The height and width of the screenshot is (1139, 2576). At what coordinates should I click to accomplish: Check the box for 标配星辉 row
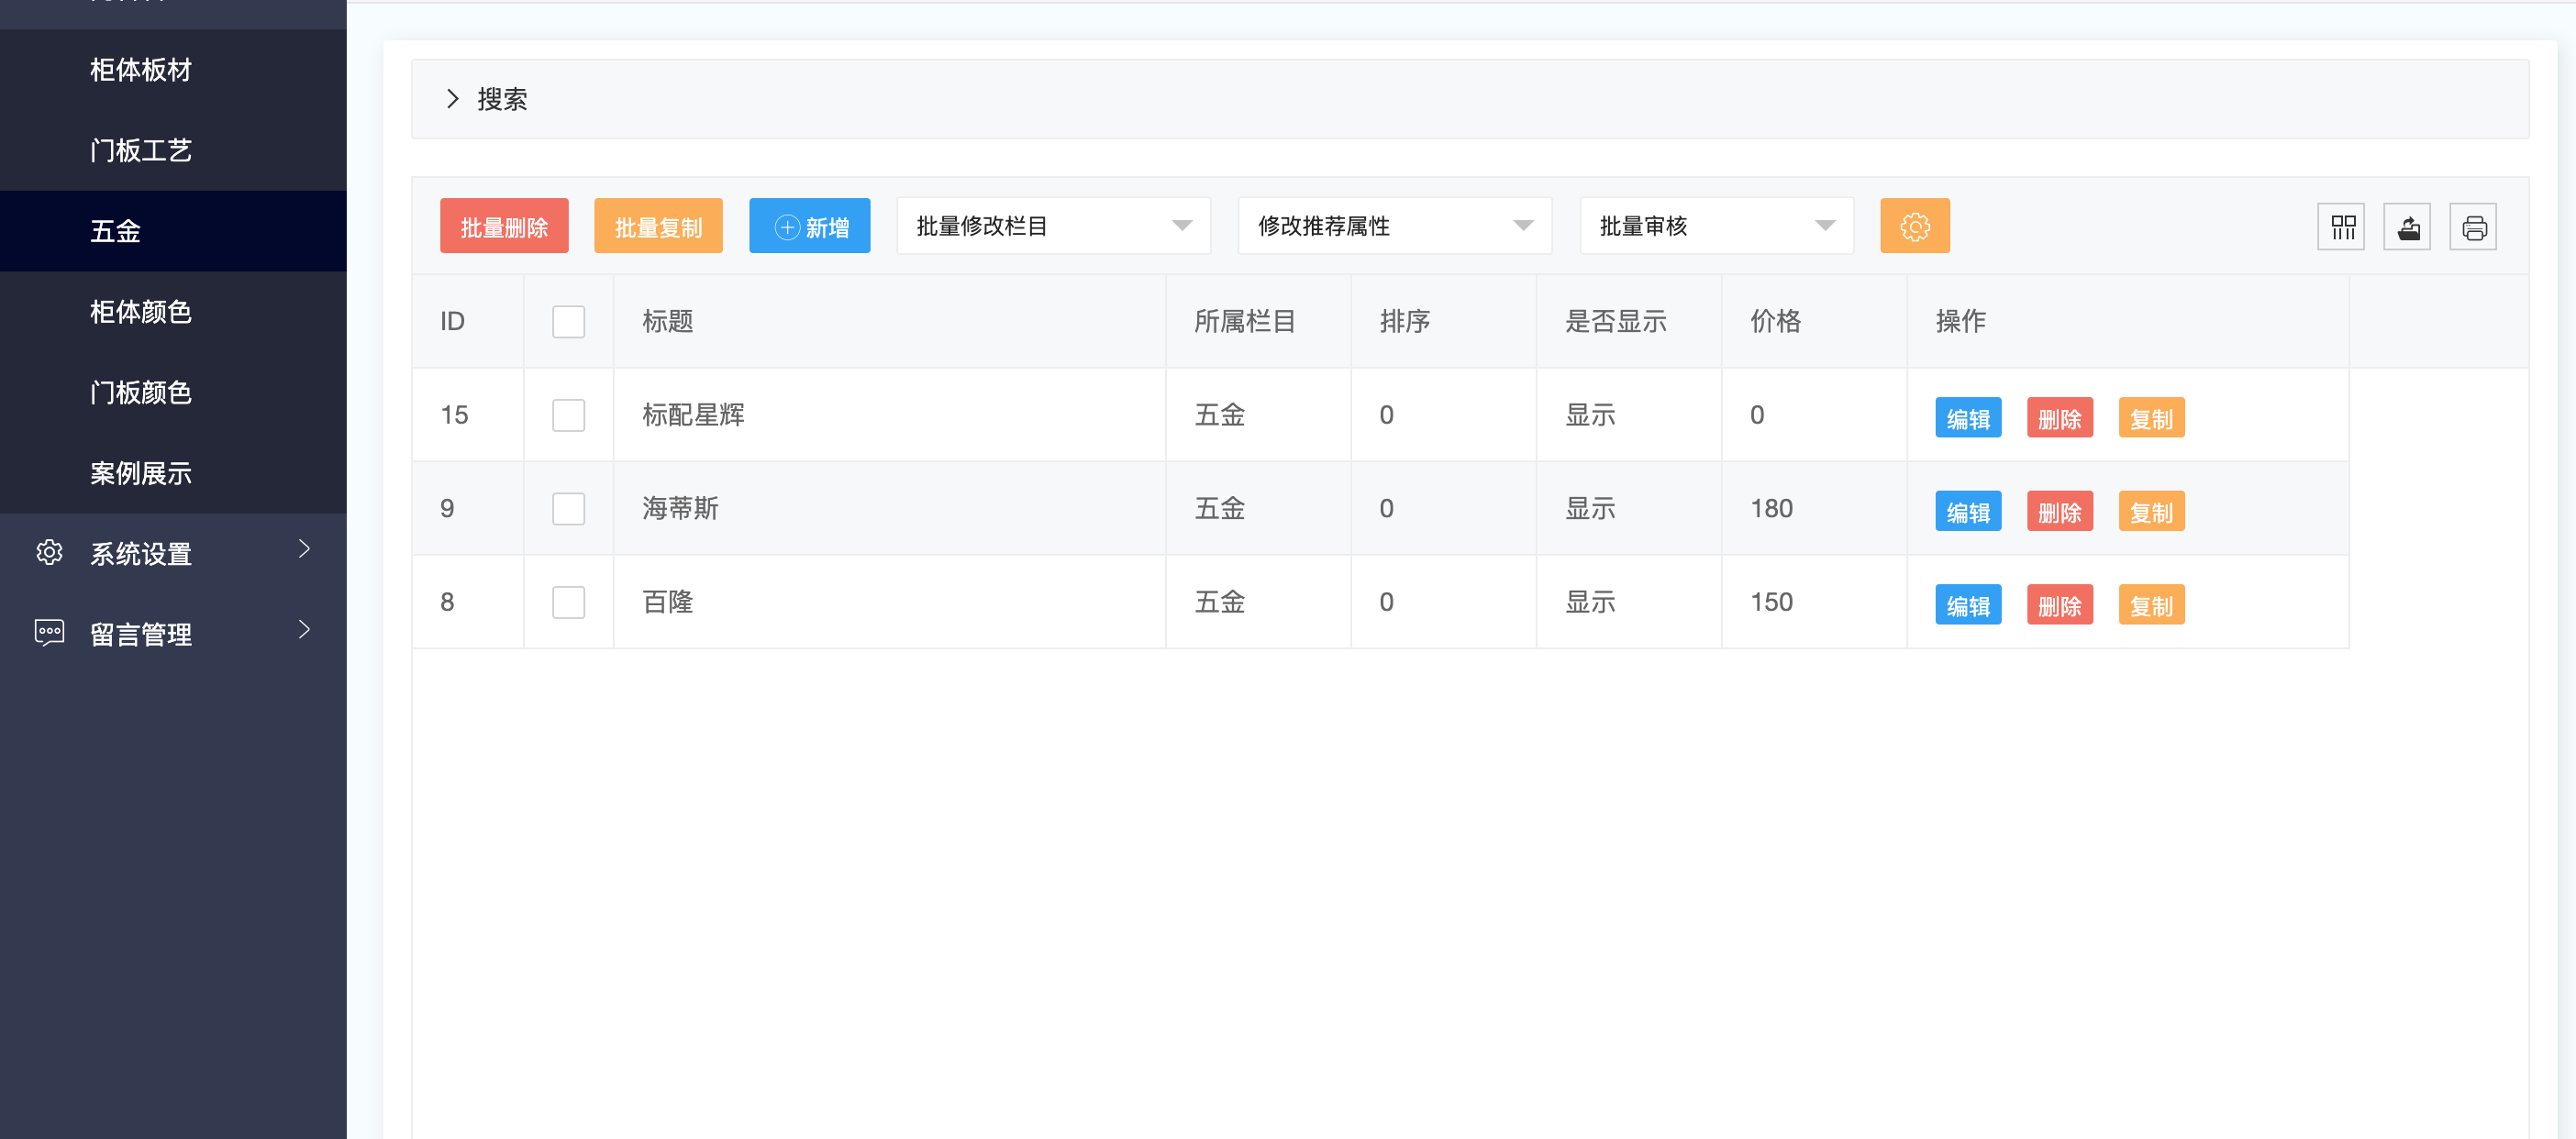click(x=568, y=414)
